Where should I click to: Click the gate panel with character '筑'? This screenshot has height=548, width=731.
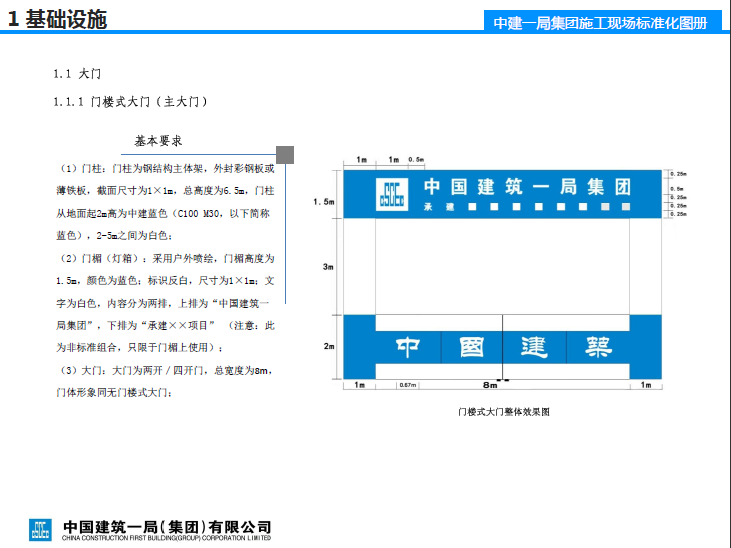click(x=598, y=347)
